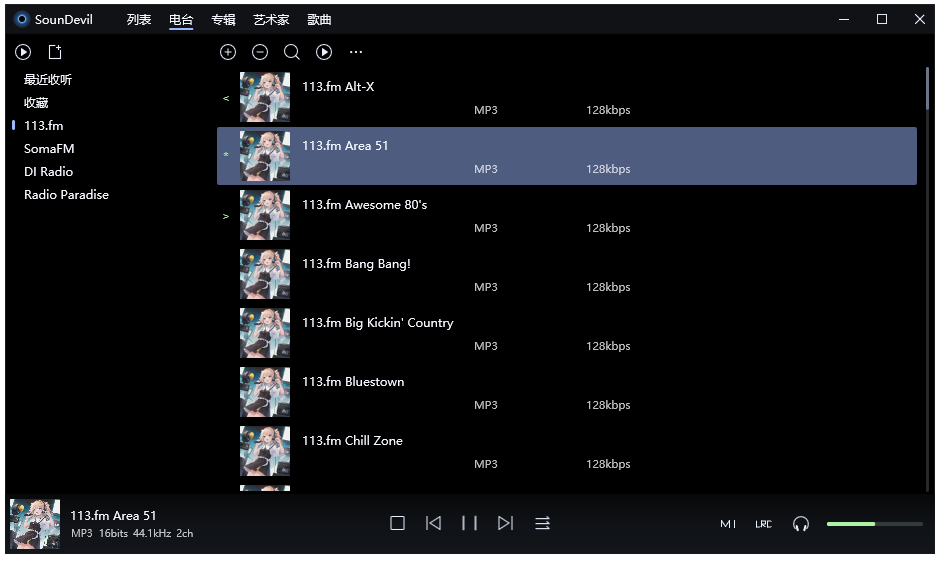Click the play icon in station toolbar

[324, 52]
